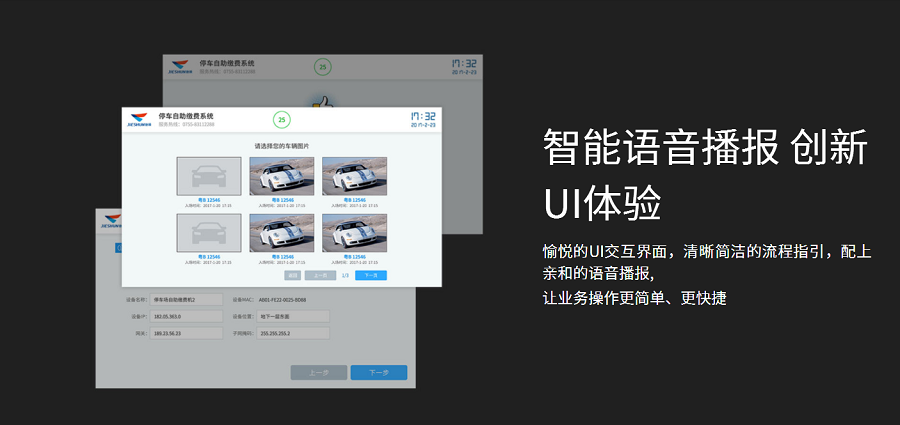Click plate label 粤B 12546 under top-row placeholder
900x425 pixels.
pos(209,200)
